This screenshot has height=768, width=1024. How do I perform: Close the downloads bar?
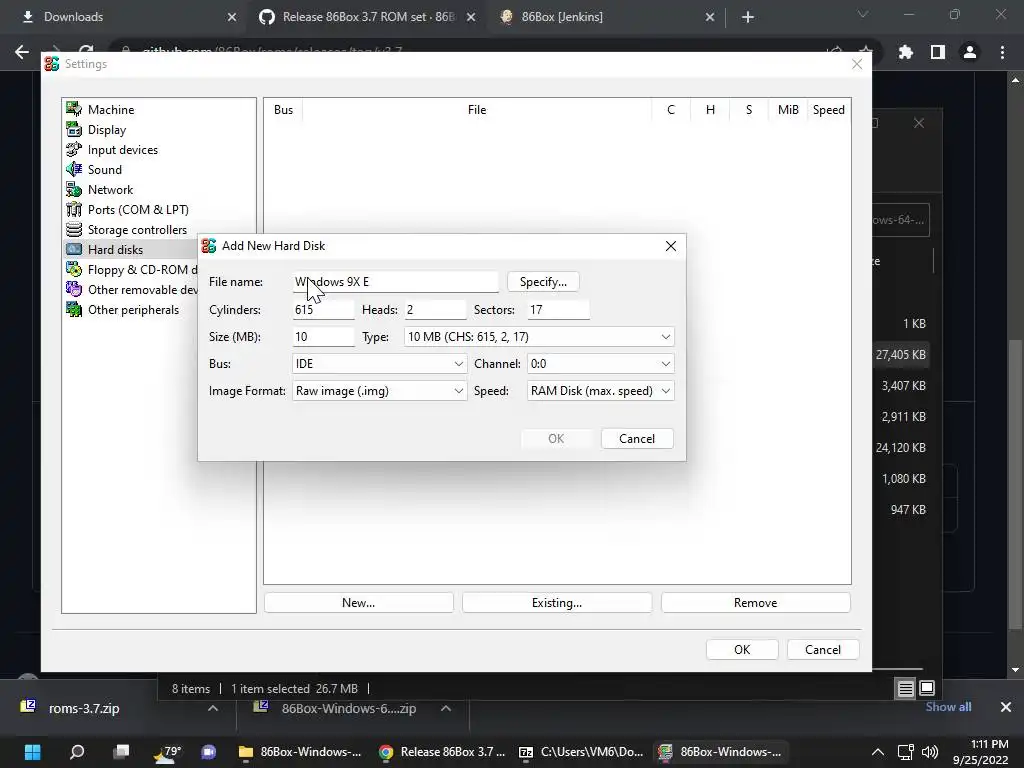(x=1006, y=707)
